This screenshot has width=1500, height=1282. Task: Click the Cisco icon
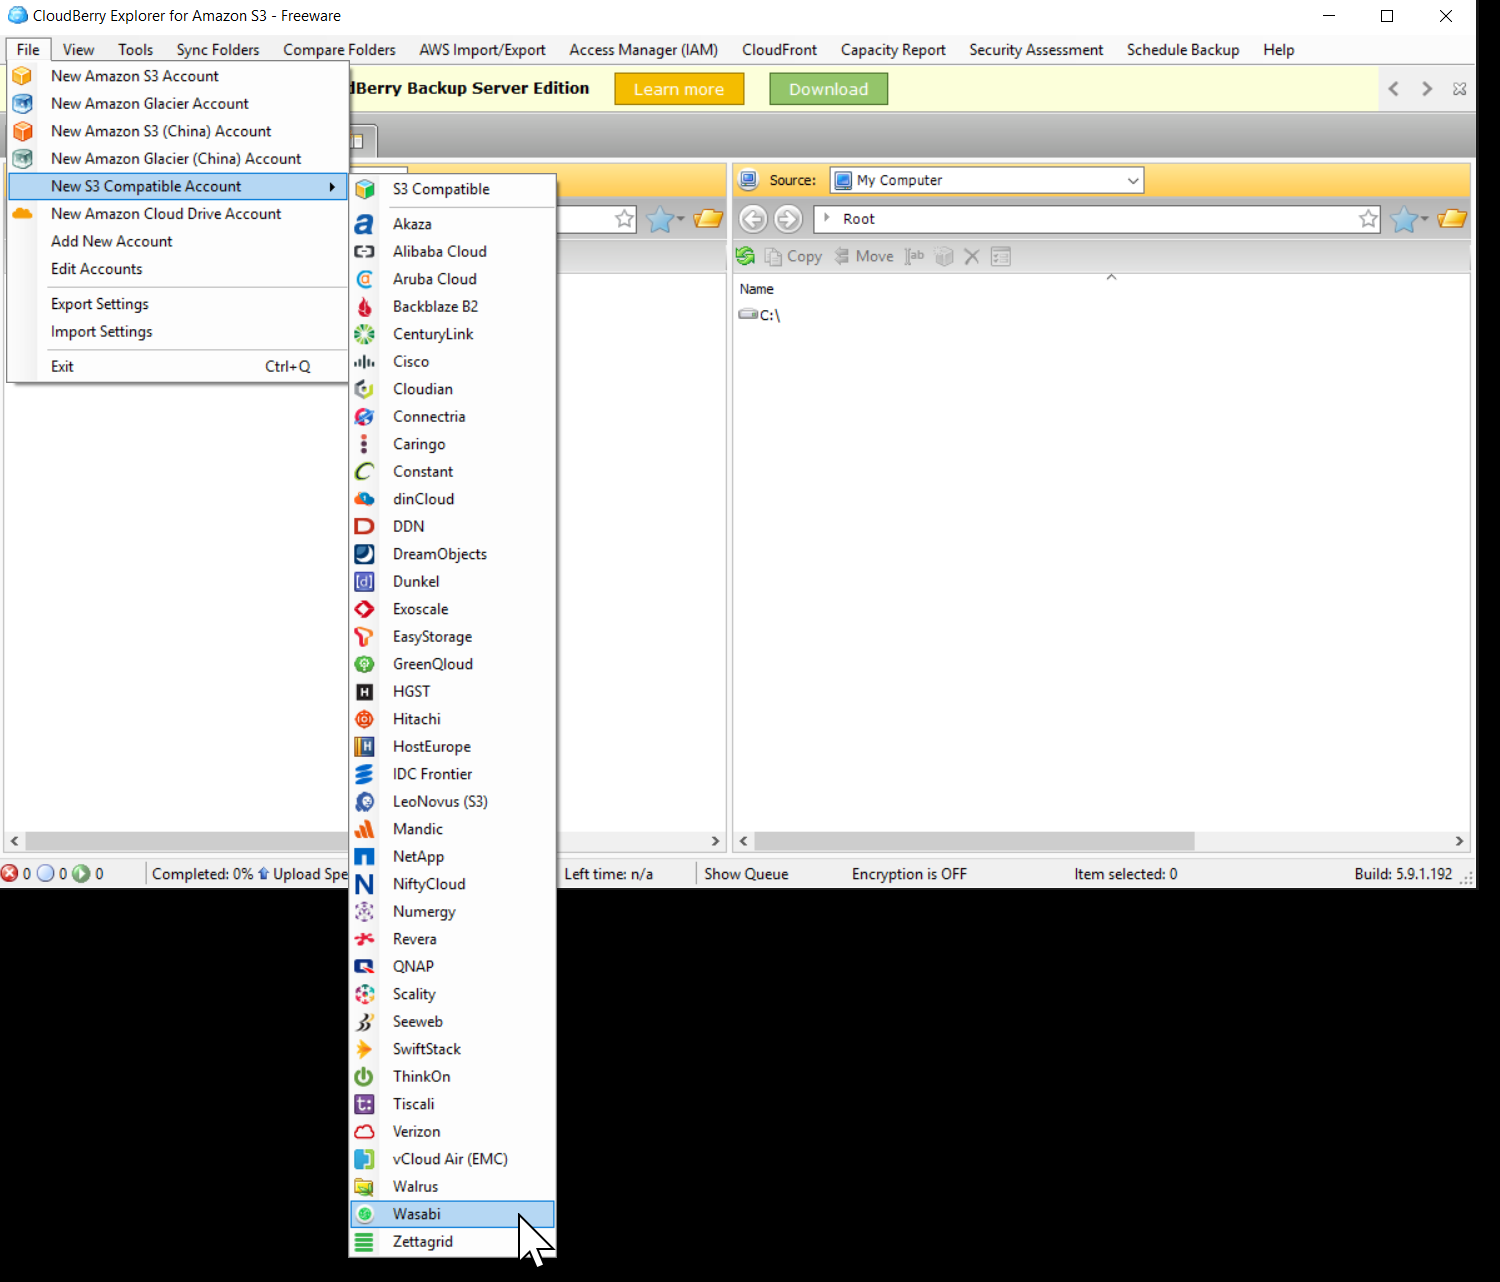365,362
